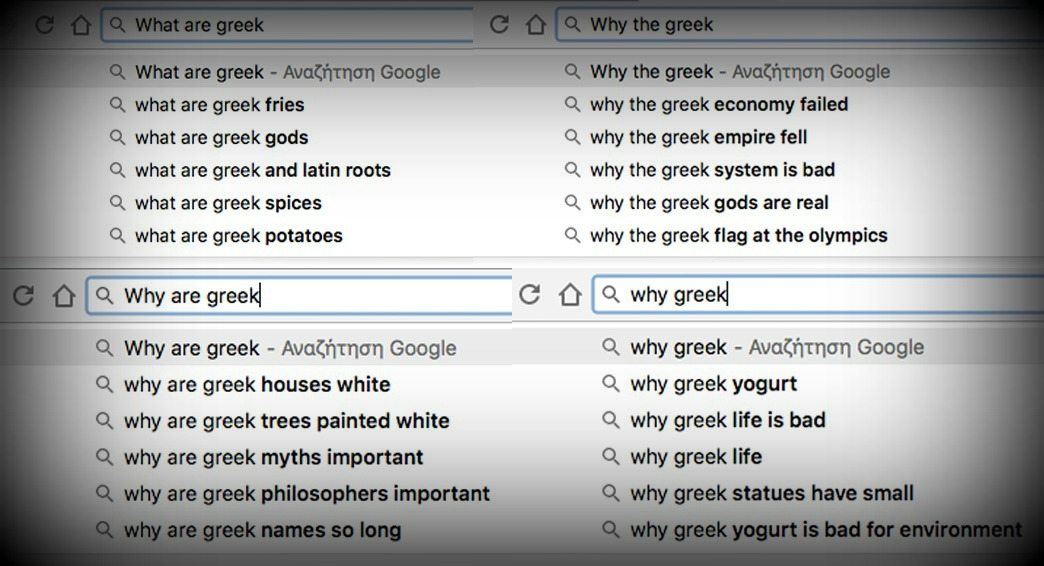Click reload icon beside "why greek" bar

(x=530, y=295)
